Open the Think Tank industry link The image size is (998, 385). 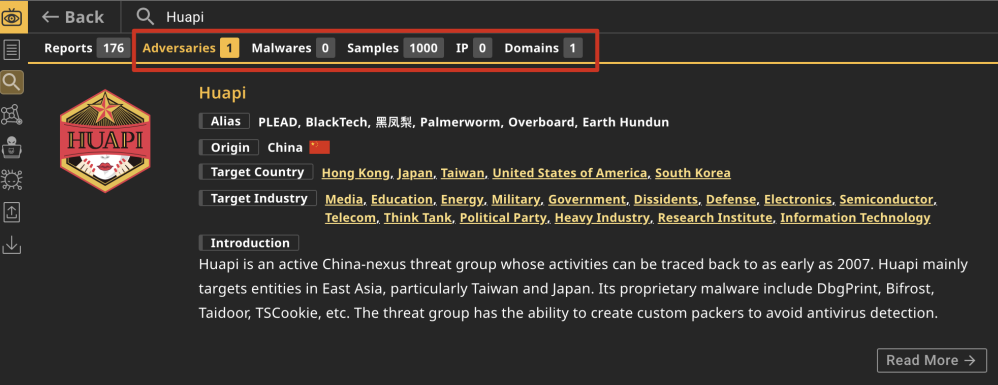[x=418, y=218]
